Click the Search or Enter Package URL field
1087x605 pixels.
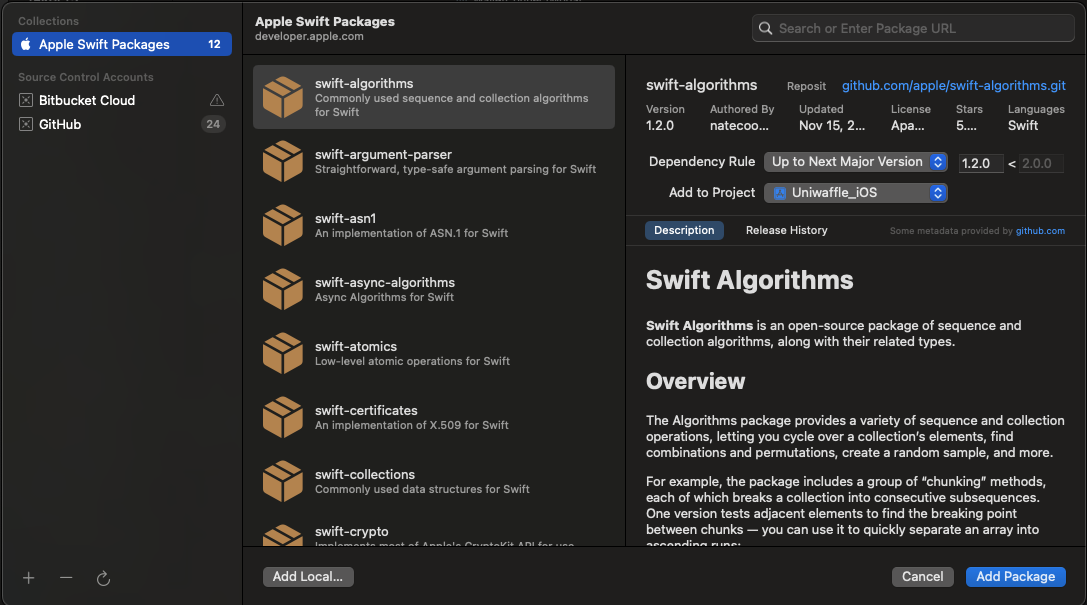(913, 28)
